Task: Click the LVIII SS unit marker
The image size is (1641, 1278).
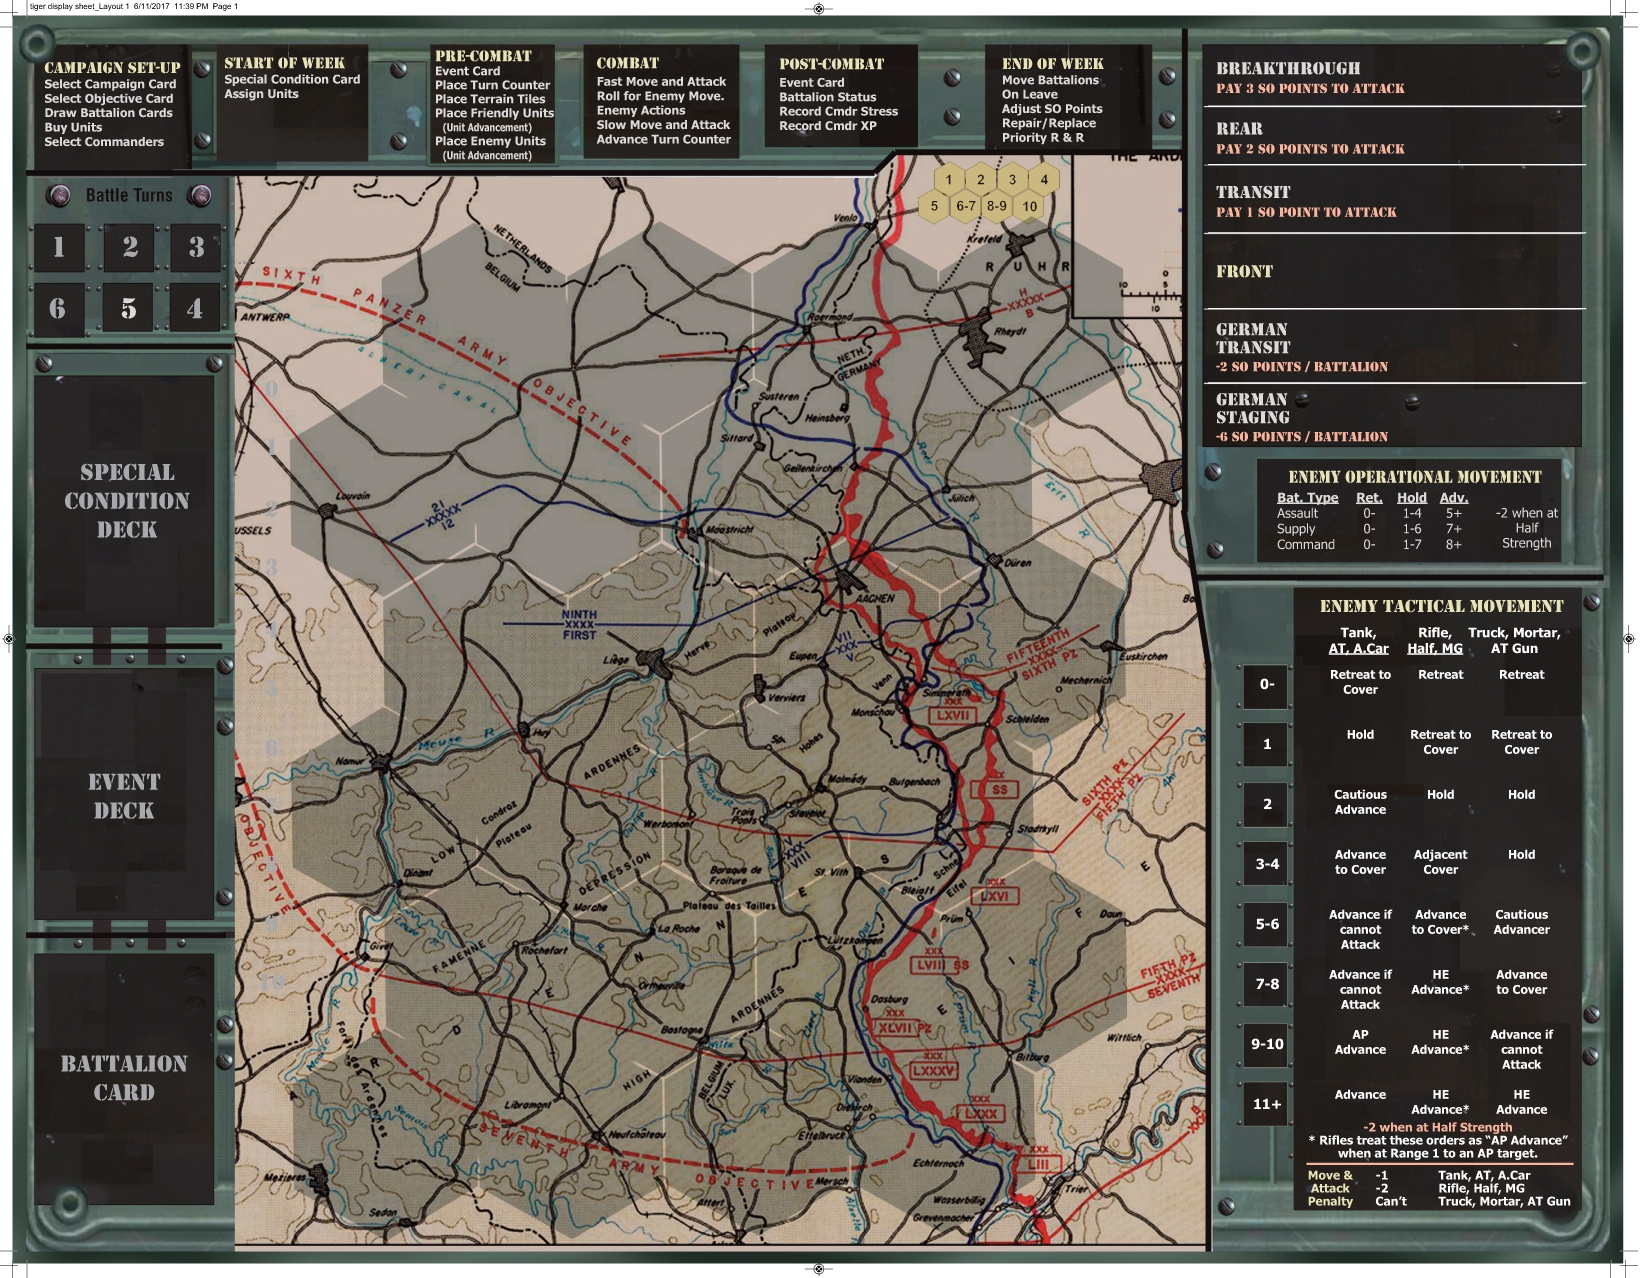Action: click(942, 965)
